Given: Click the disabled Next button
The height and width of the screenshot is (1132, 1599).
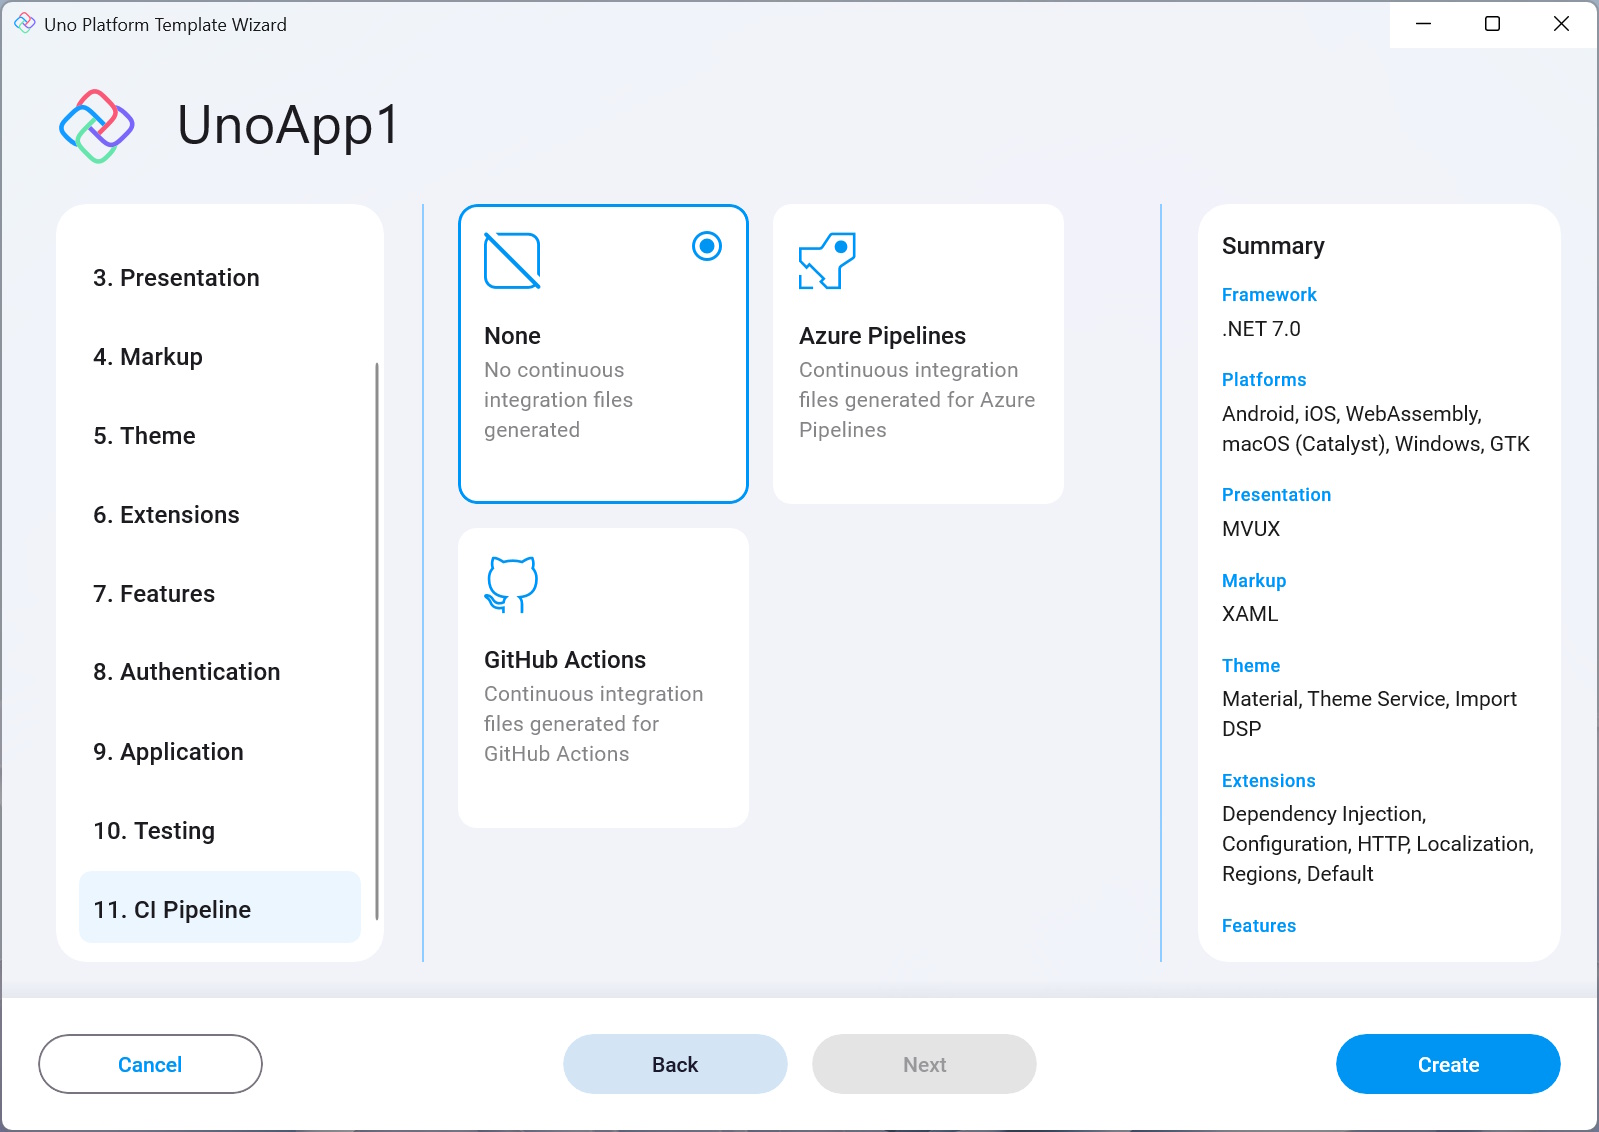Looking at the screenshot, I should (x=924, y=1064).
